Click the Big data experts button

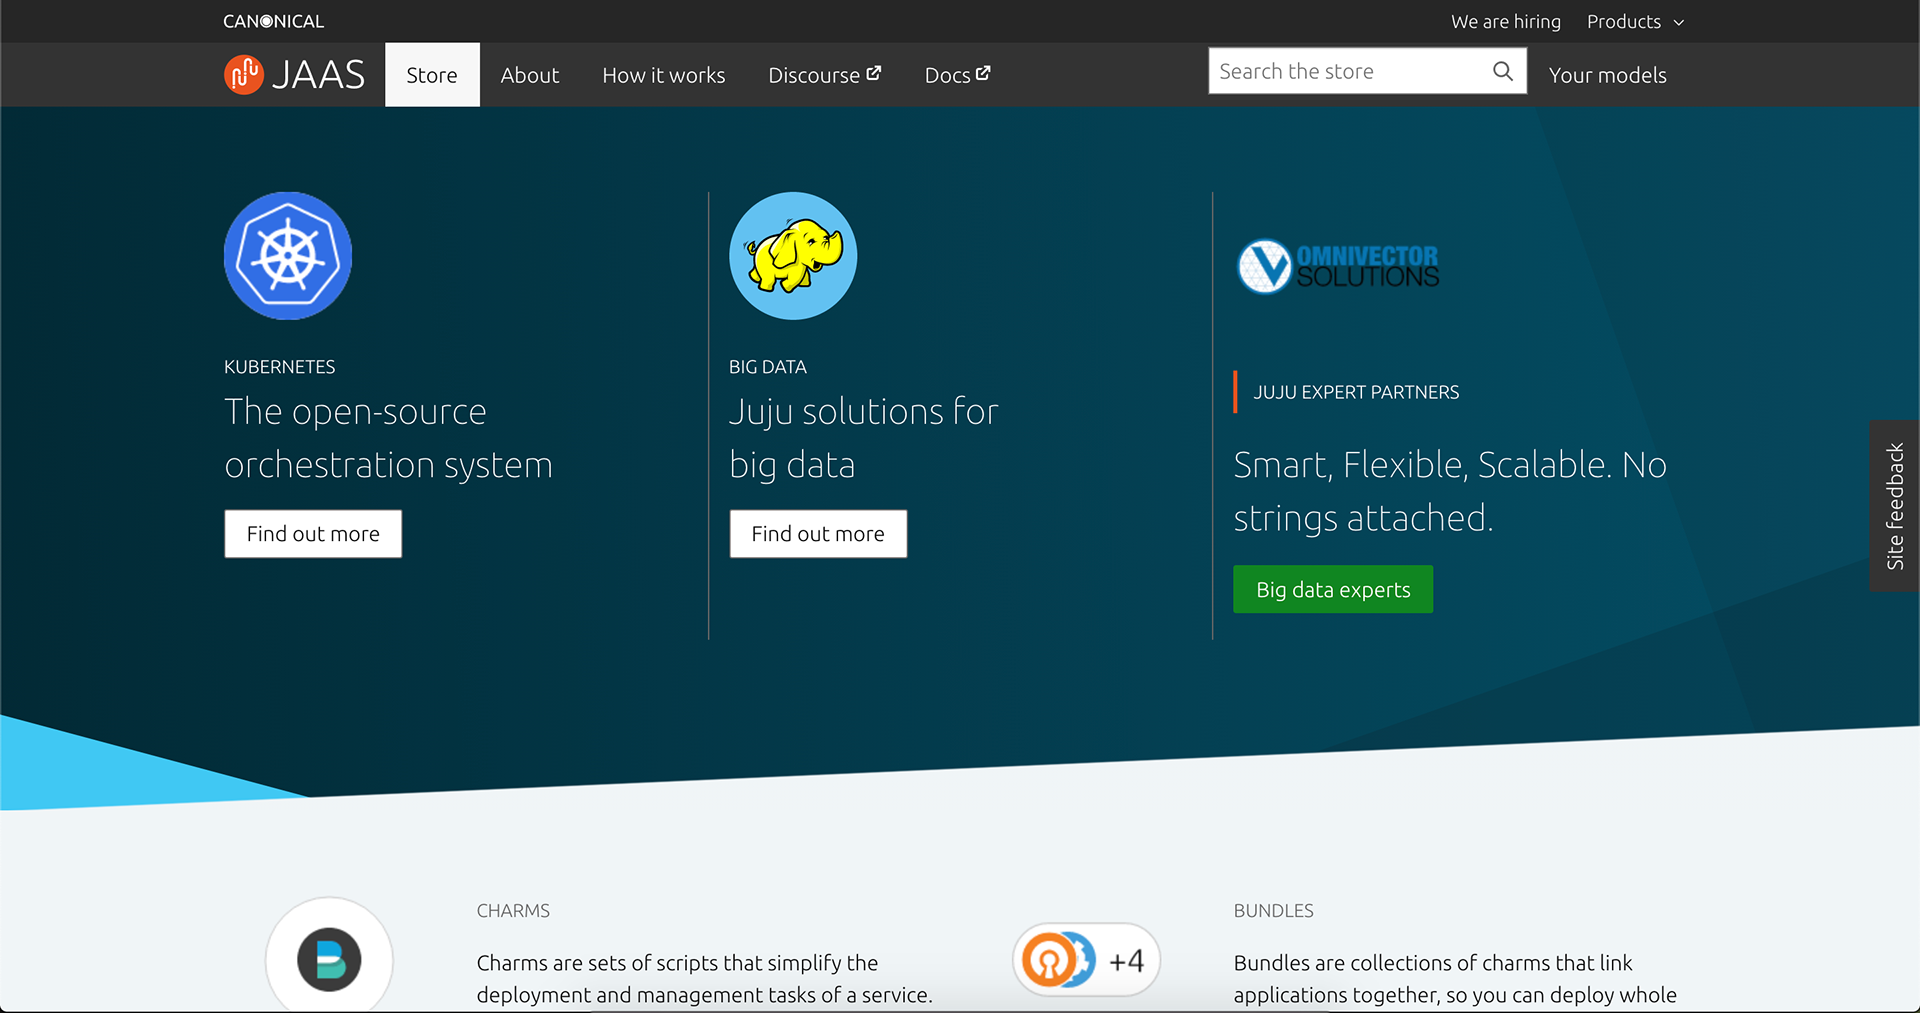(1333, 589)
